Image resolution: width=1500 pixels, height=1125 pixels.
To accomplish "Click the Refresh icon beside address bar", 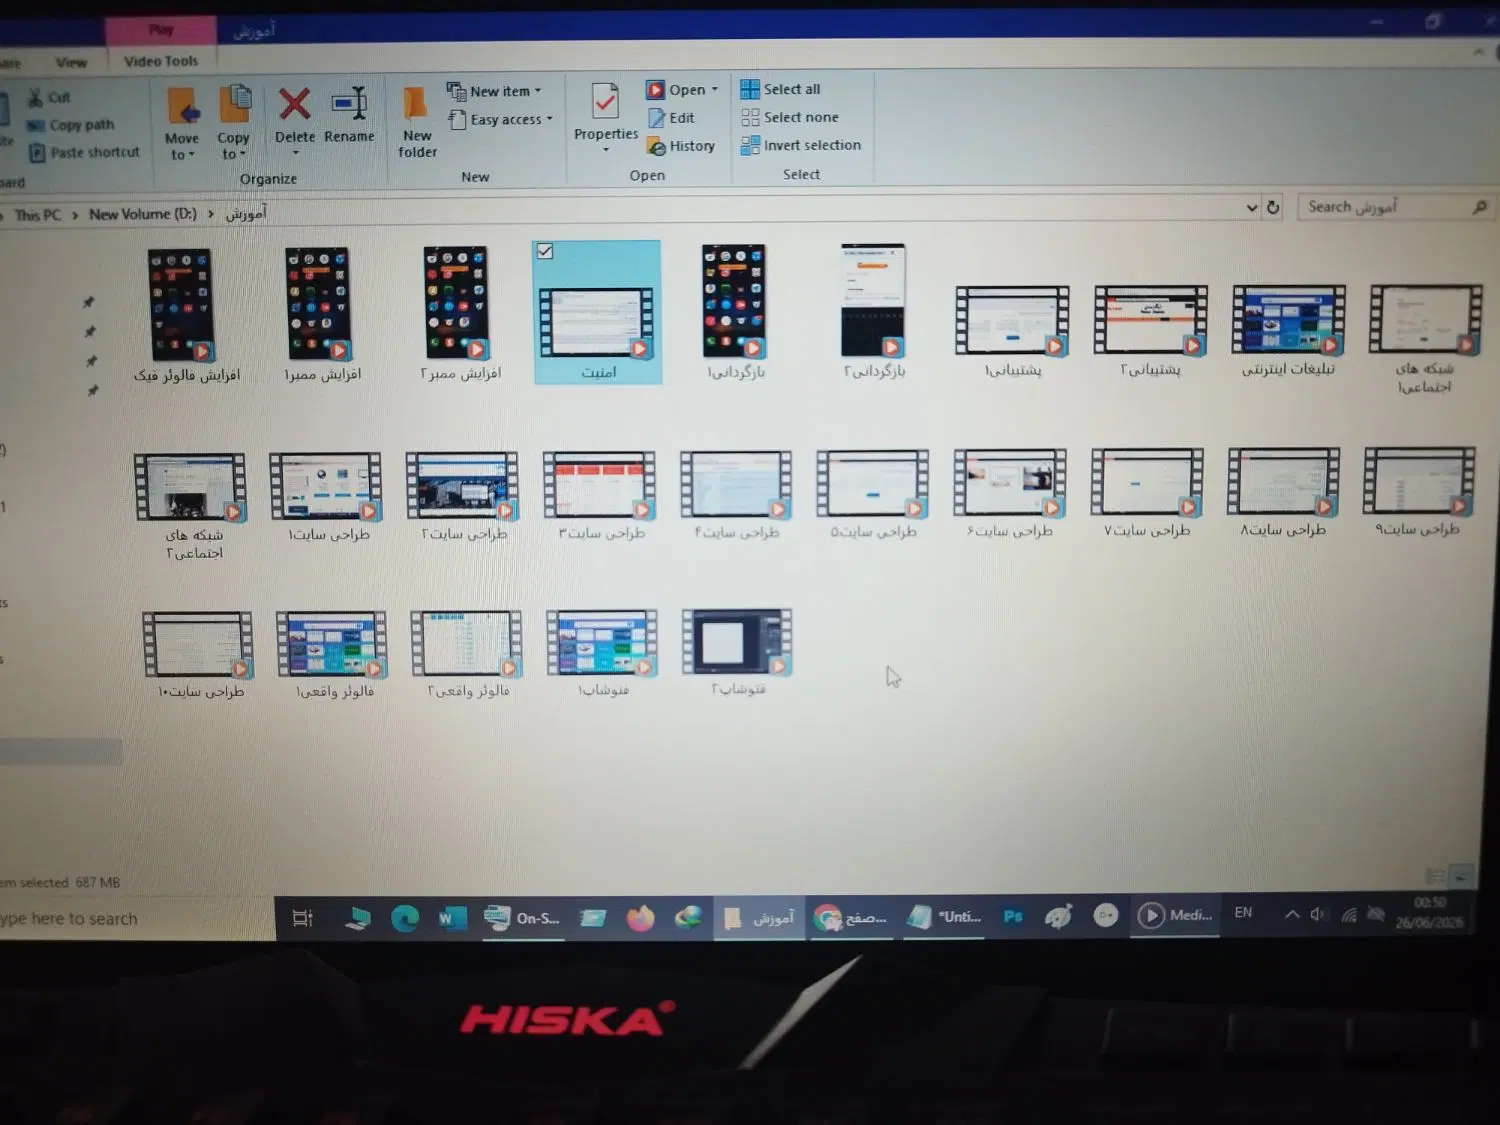I will pos(1273,207).
